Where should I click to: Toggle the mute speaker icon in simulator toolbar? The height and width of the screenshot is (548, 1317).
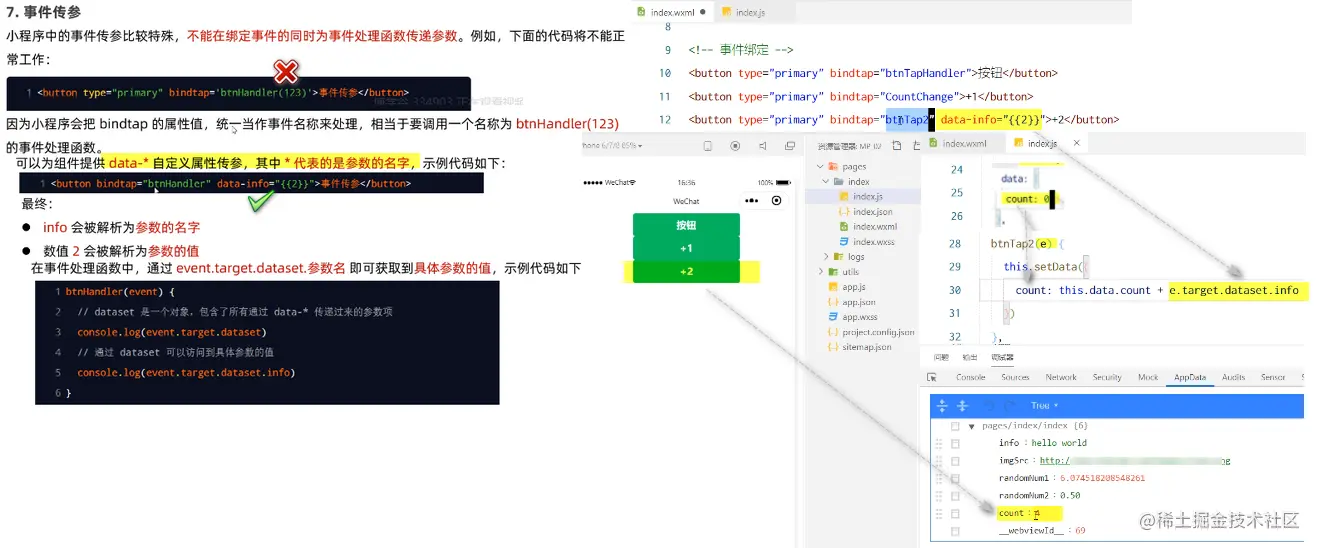point(762,146)
